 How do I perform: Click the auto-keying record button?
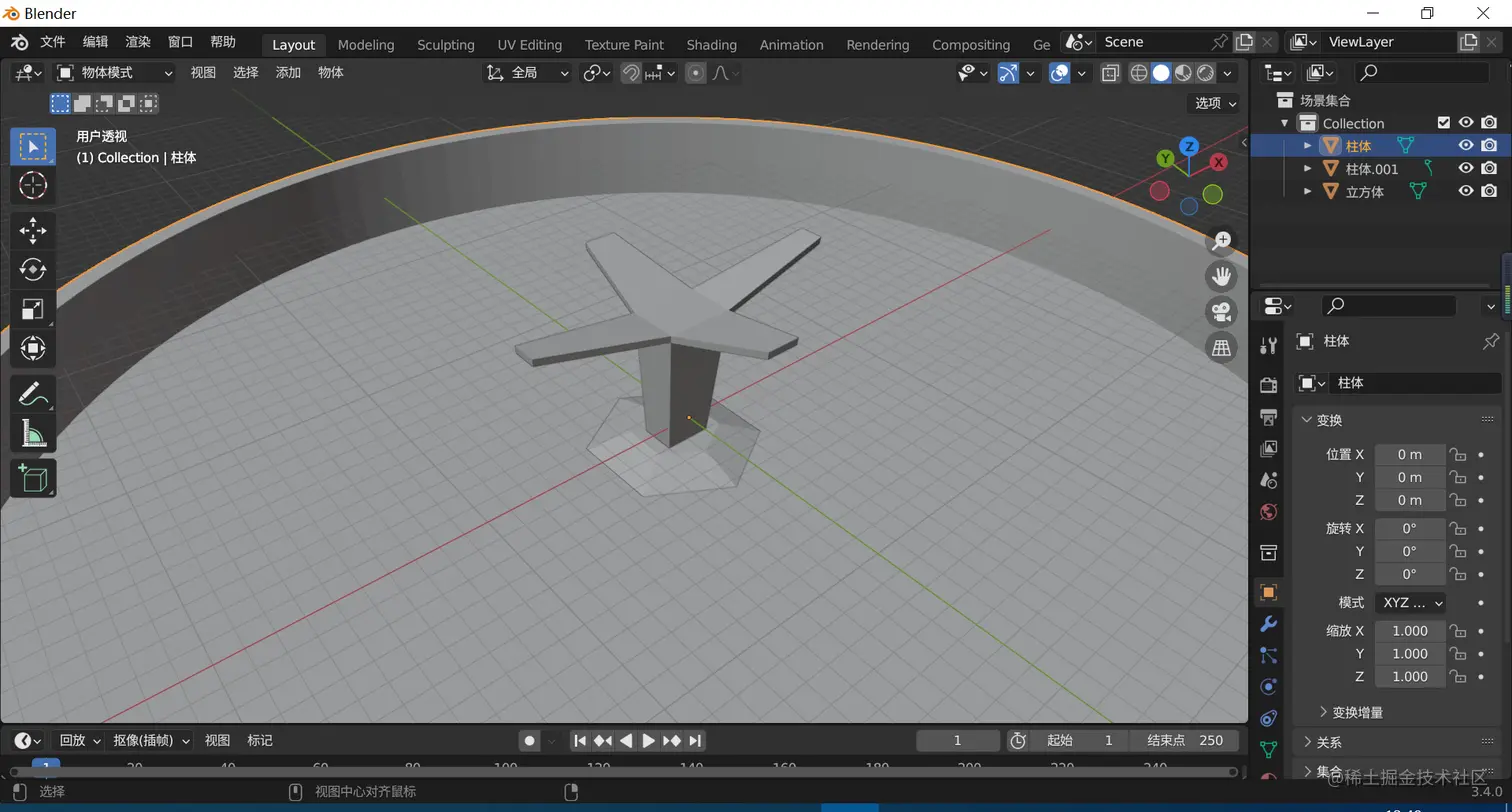point(529,741)
